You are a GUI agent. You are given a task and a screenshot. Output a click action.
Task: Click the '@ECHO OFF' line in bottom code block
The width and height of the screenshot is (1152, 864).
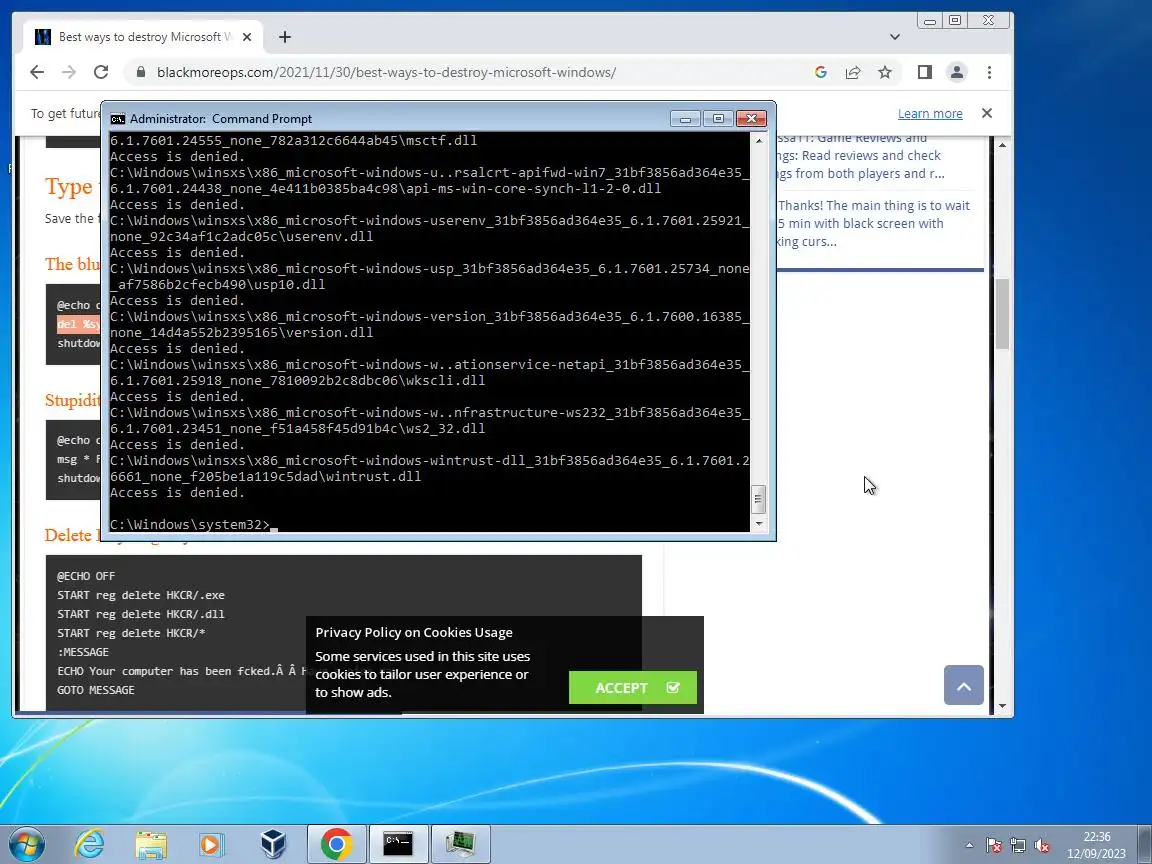click(x=86, y=576)
